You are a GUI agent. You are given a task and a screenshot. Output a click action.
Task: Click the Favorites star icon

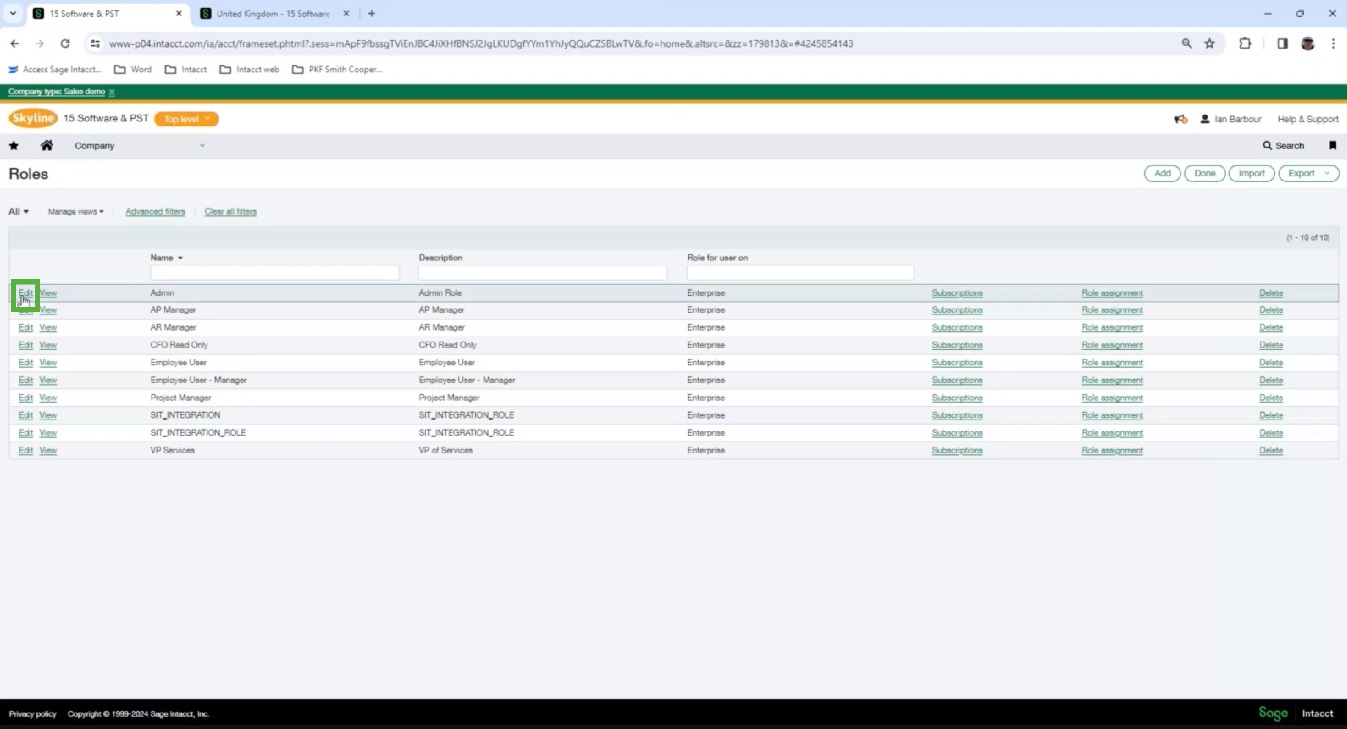[14, 146]
